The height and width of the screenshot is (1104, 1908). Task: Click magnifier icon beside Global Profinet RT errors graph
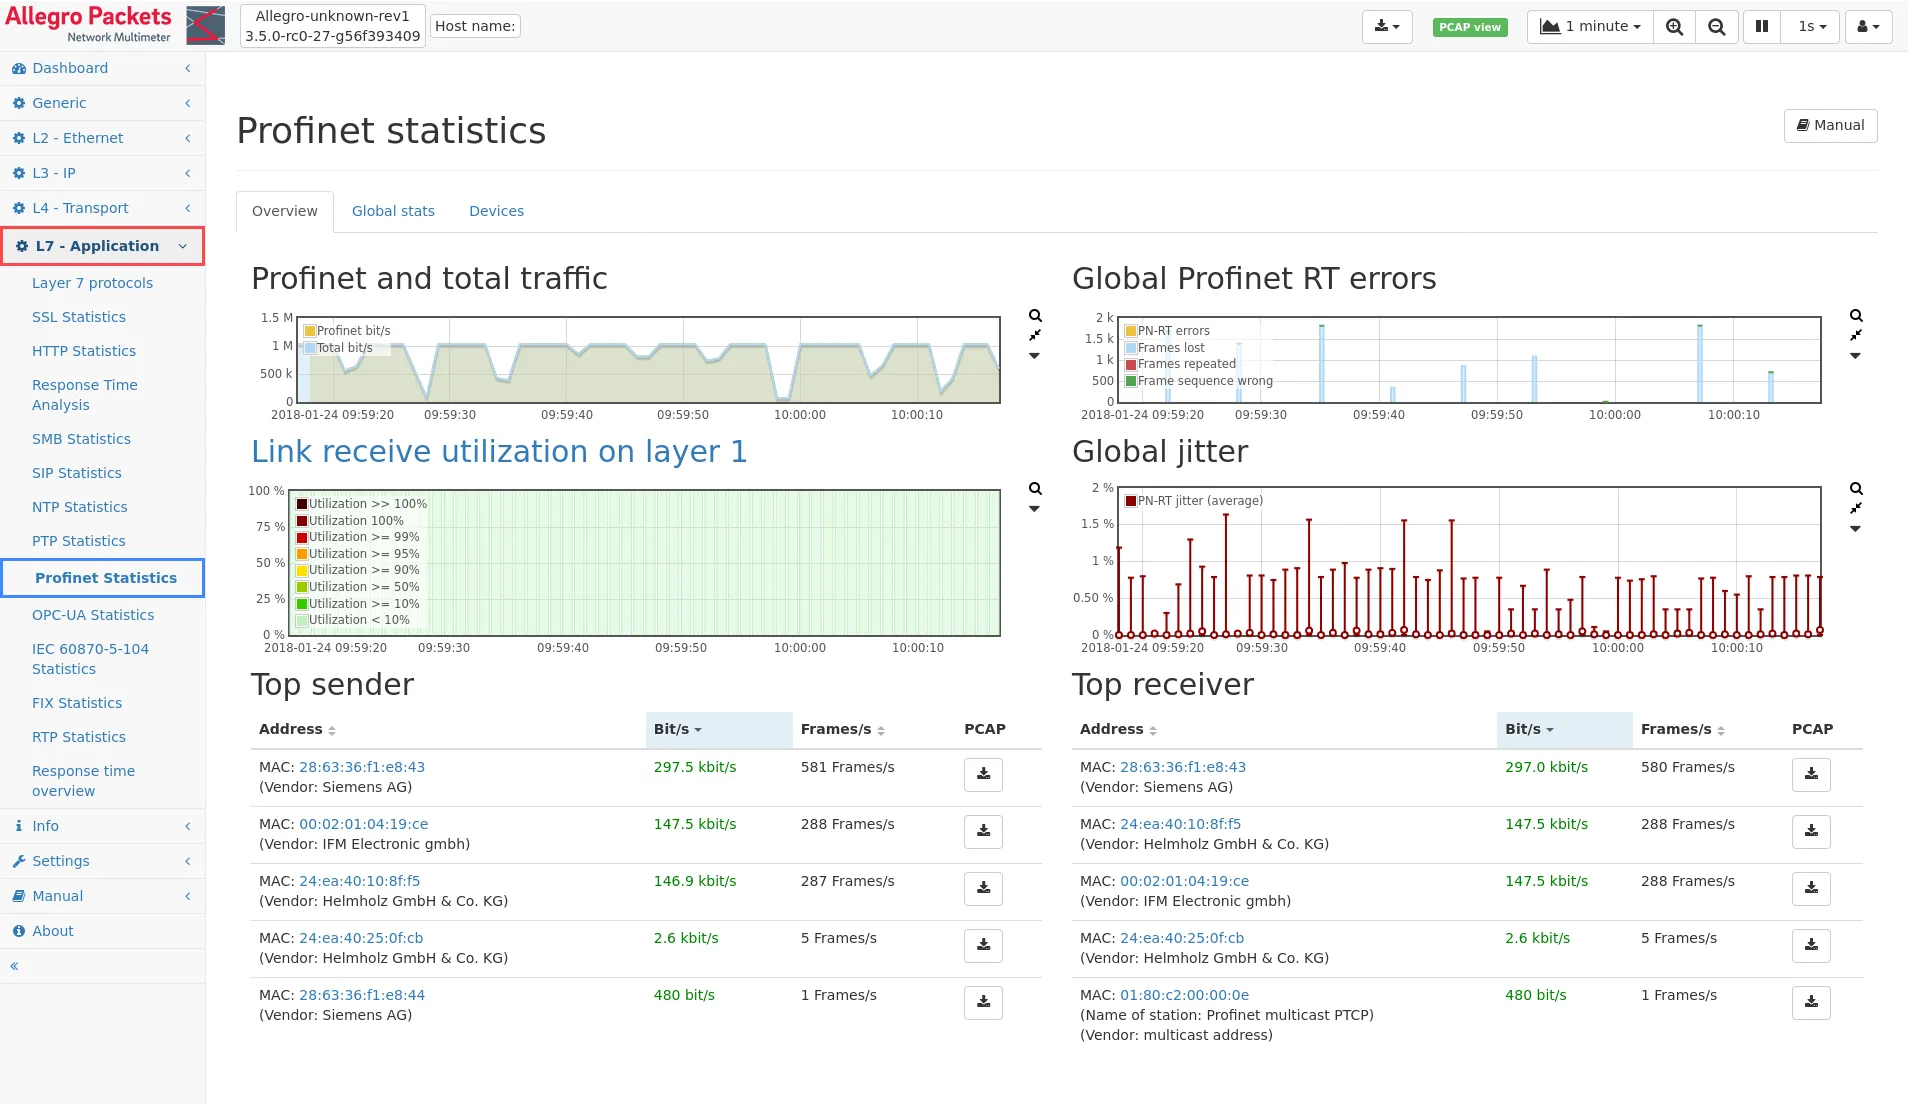(x=1856, y=316)
